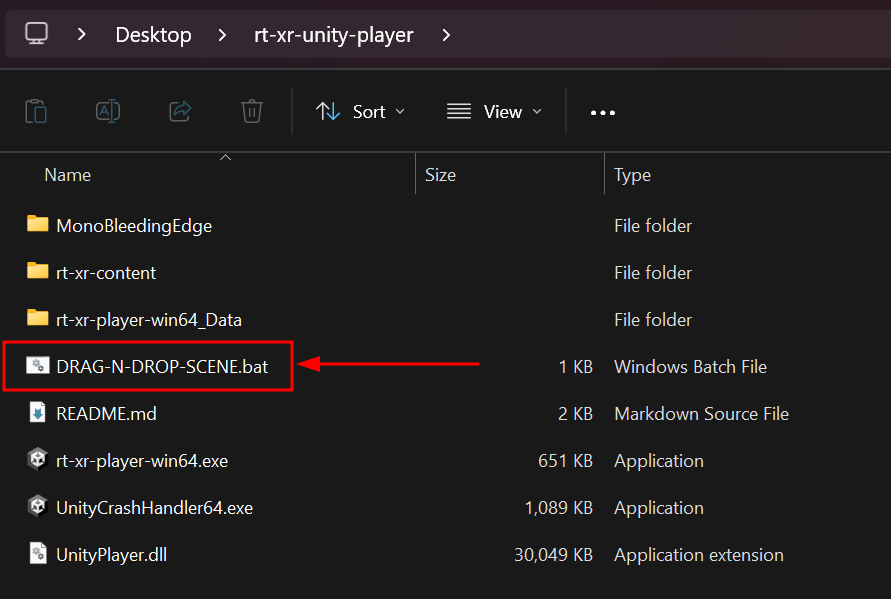Click the Rename icon in toolbar
The image size is (891, 599).
tap(108, 111)
